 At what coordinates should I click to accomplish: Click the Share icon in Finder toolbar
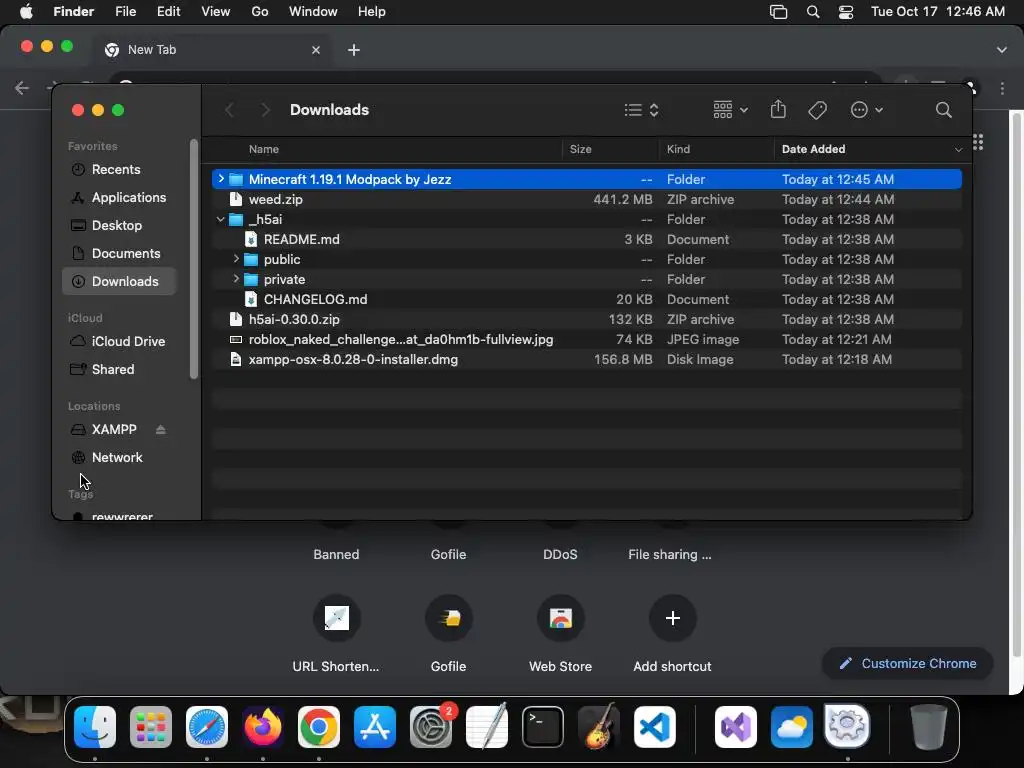pos(778,109)
